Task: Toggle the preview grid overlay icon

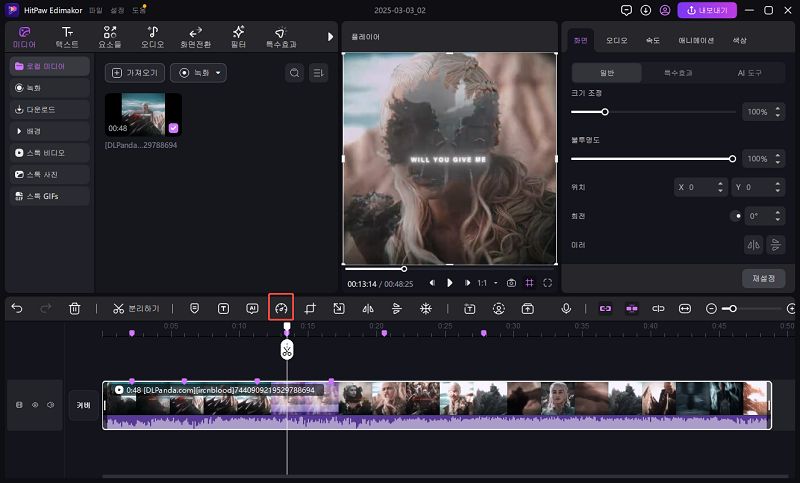Action: point(529,283)
